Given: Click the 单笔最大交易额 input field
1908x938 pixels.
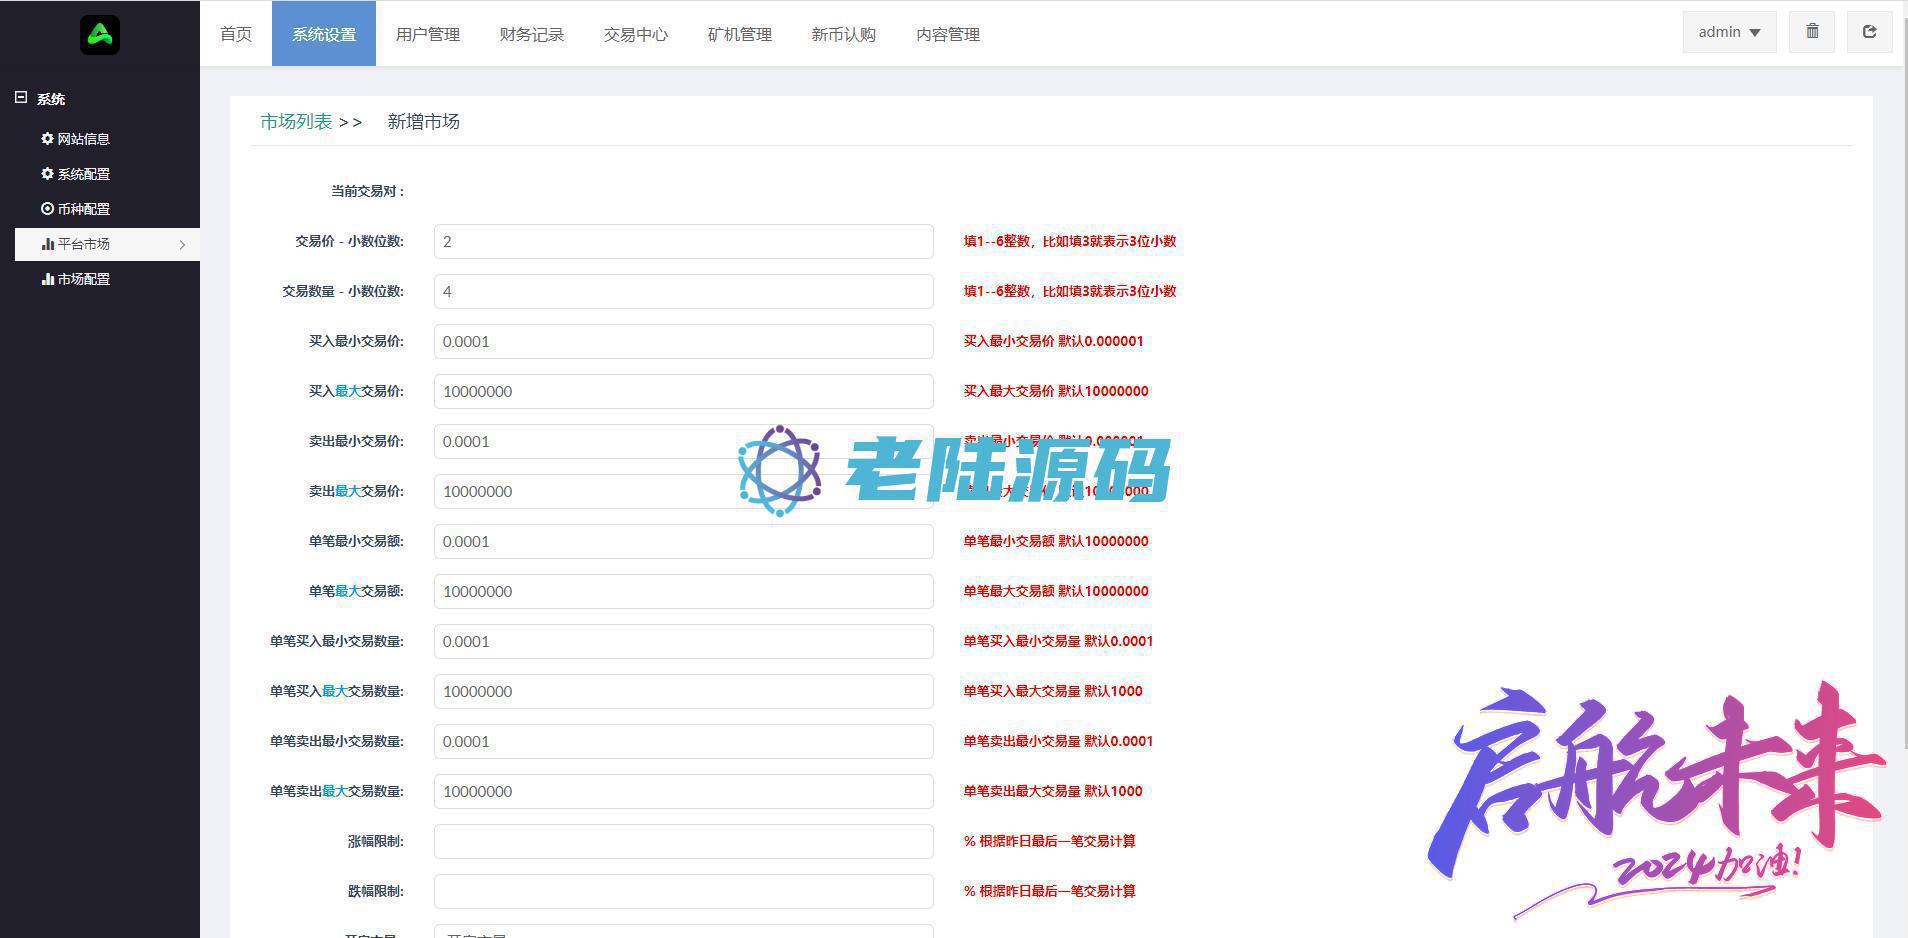Looking at the screenshot, I should coord(684,591).
